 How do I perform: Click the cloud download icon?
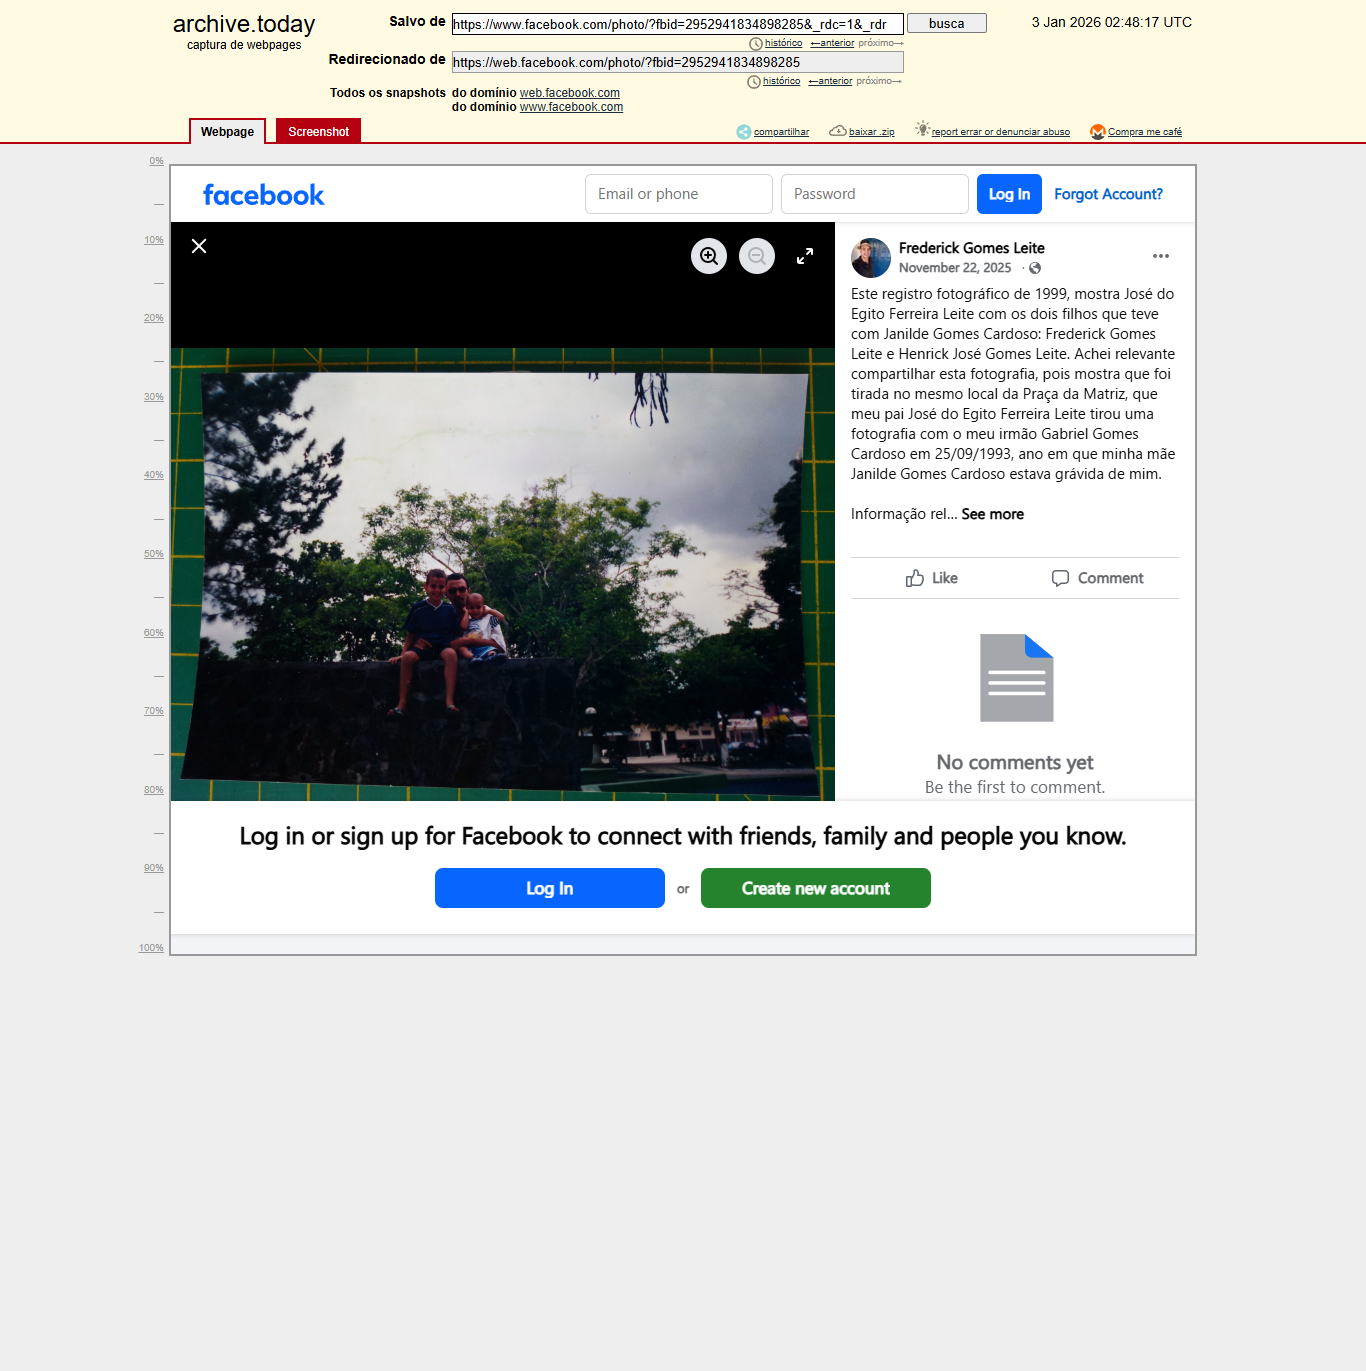[x=838, y=131]
